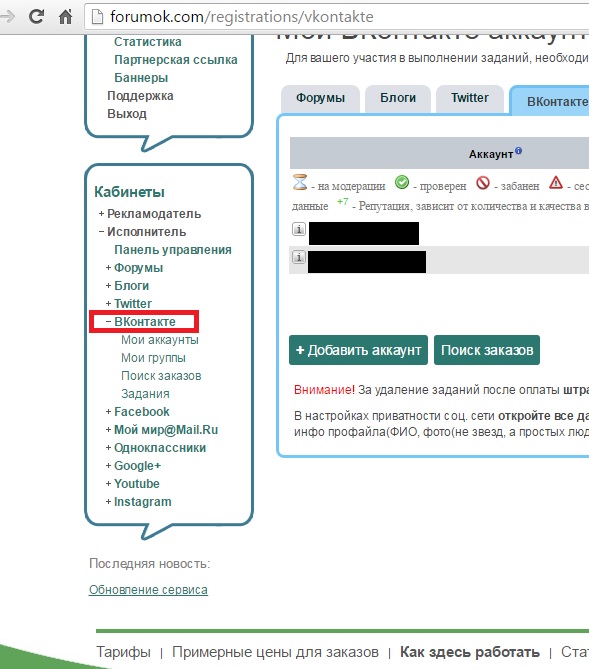Open the Обновление сервиса news link
This screenshot has height=669, width=589.
pos(148,590)
